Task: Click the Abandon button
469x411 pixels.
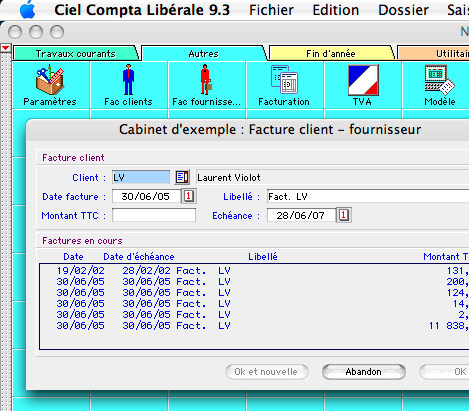Action: point(364,372)
